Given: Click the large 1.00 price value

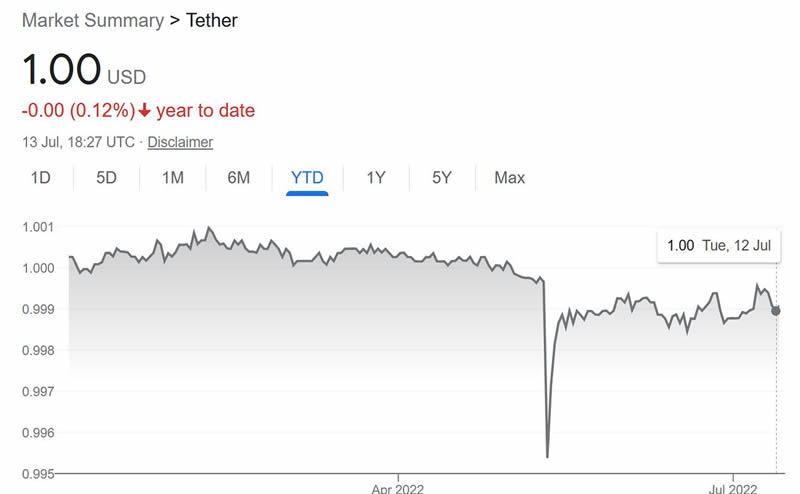Looking at the screenshot, I should 61,69.
